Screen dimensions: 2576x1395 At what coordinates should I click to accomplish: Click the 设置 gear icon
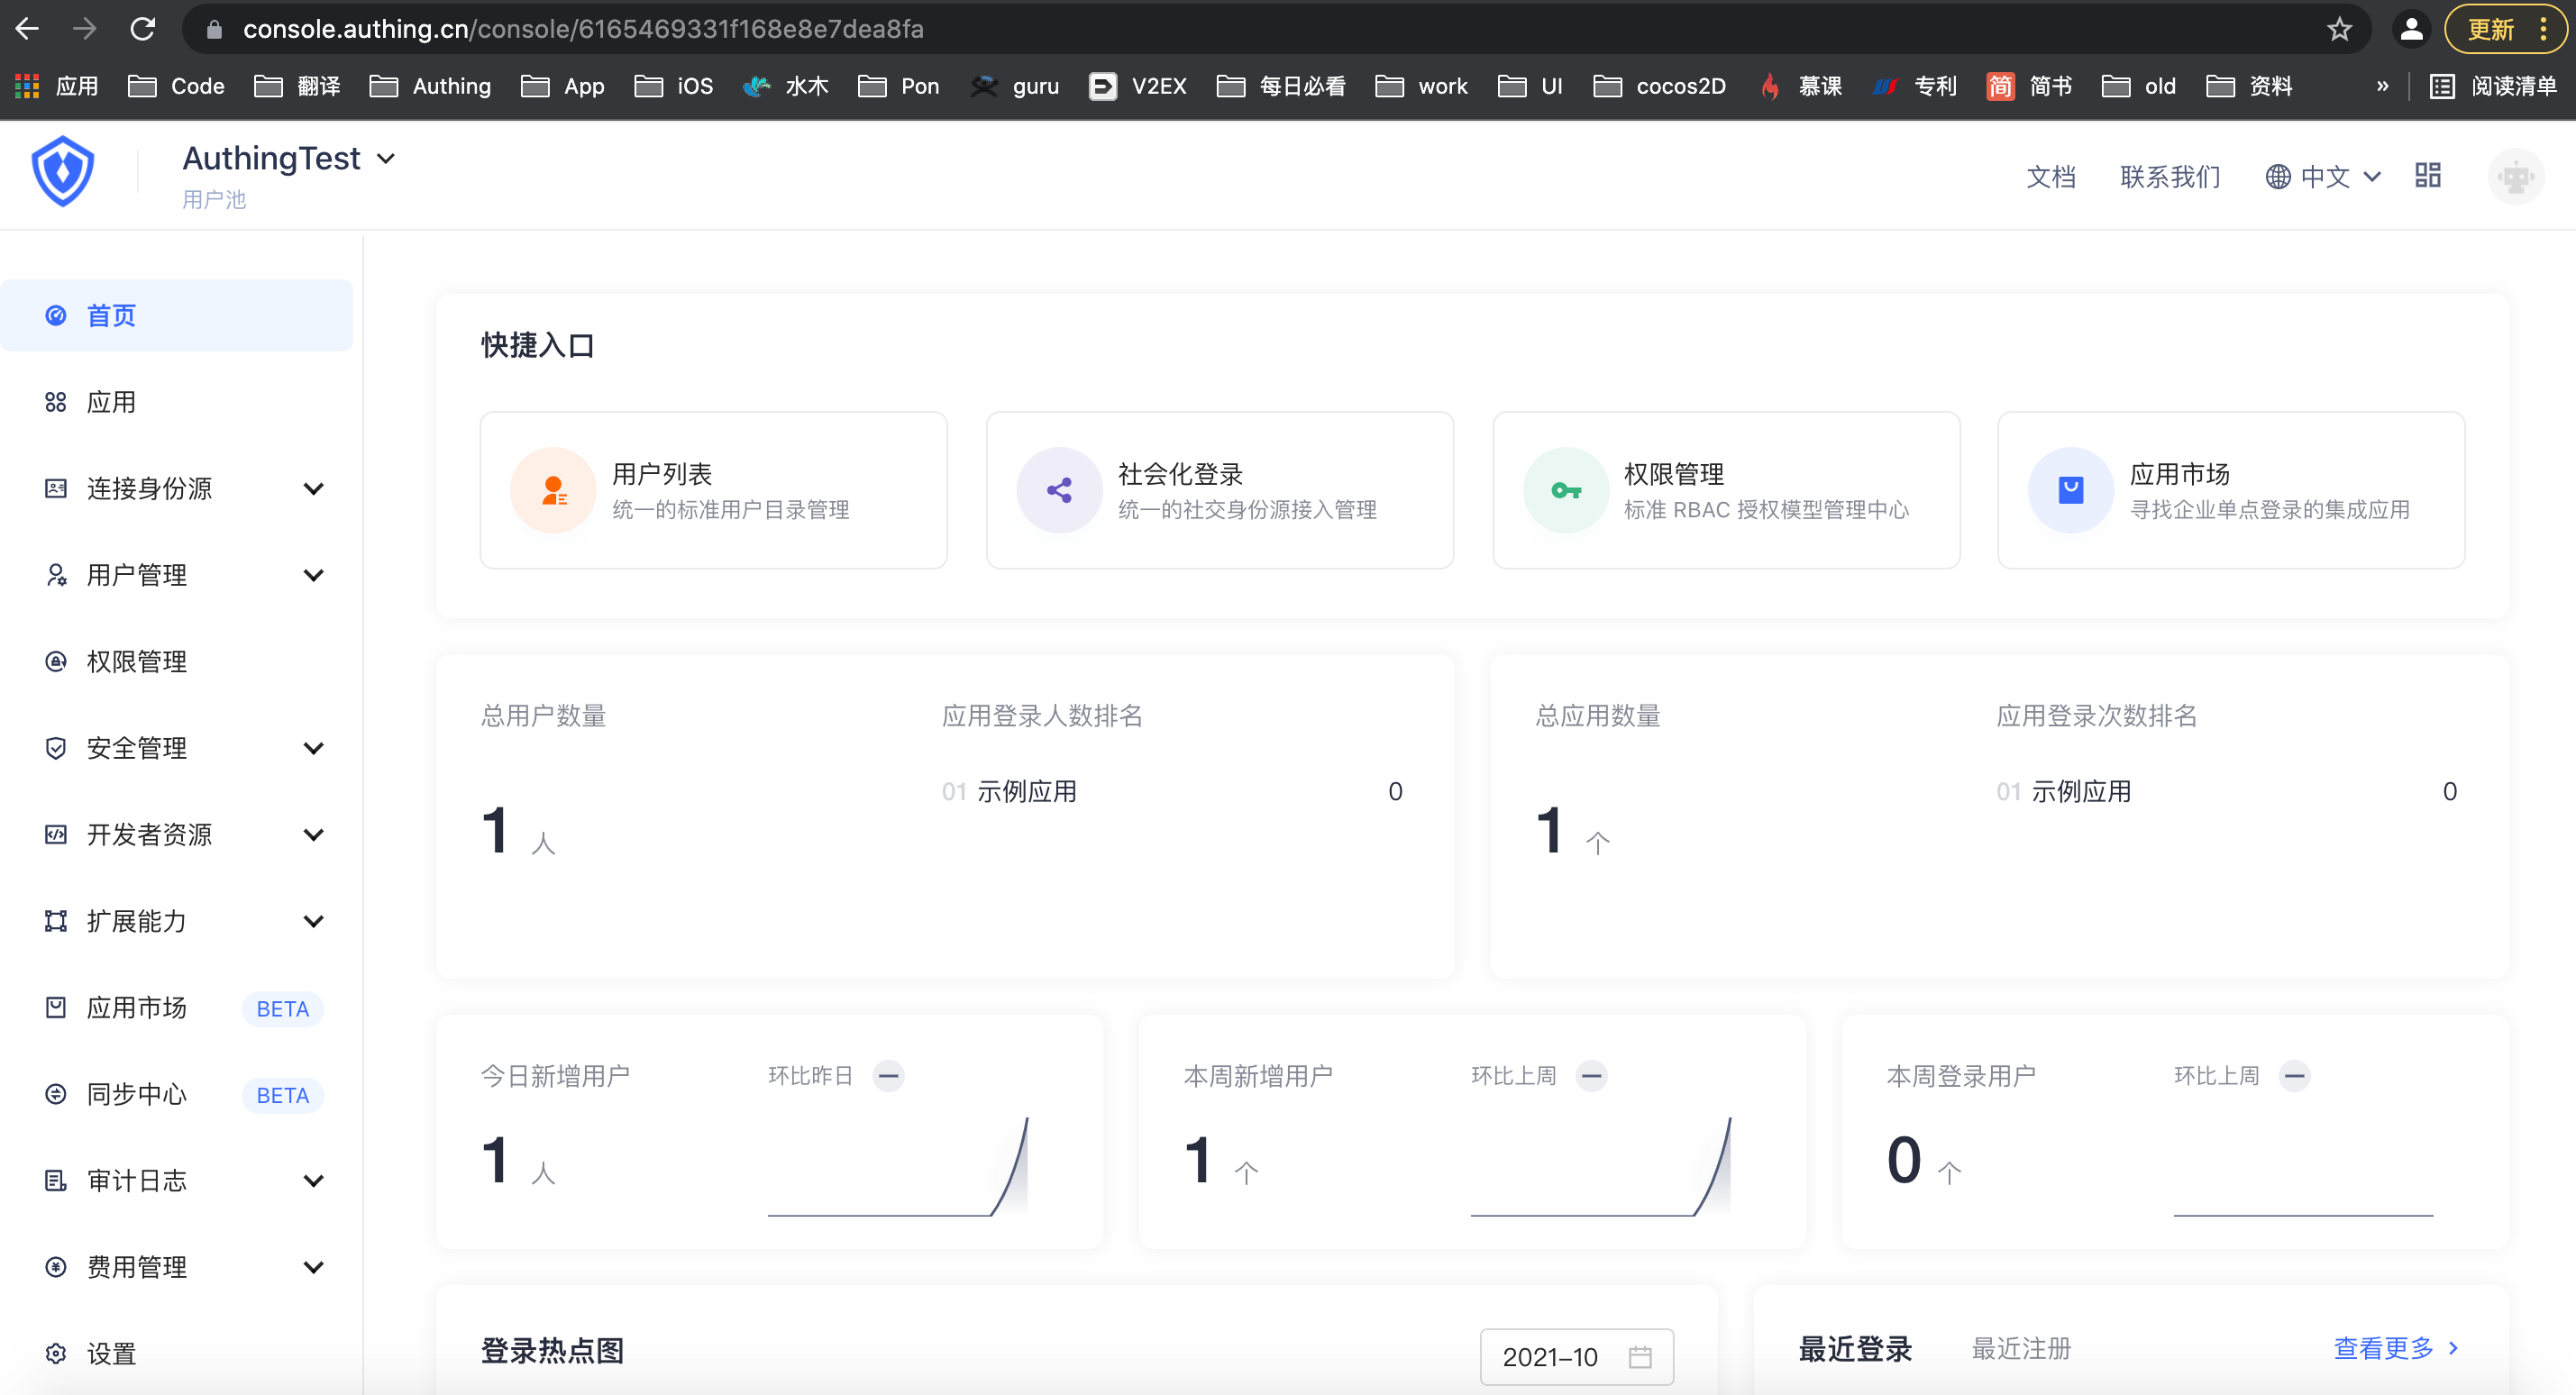[x=56, y=1354]
